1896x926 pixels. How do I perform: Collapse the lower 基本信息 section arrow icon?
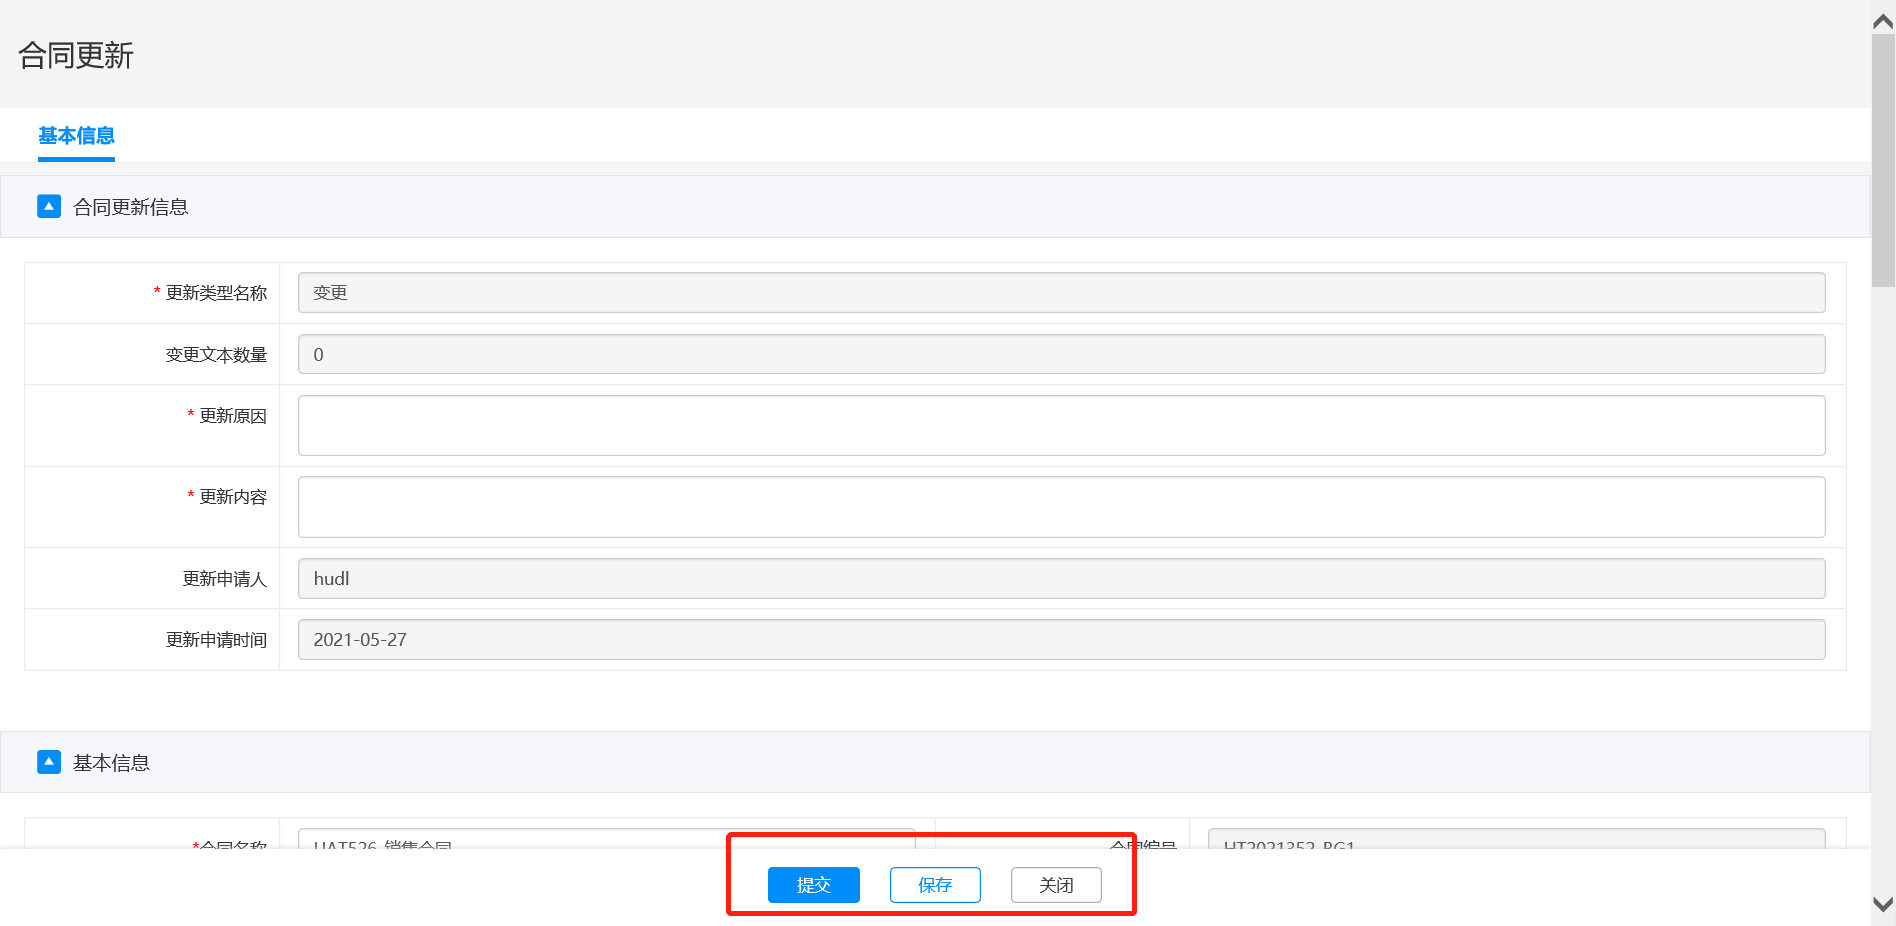click(49, 763)
